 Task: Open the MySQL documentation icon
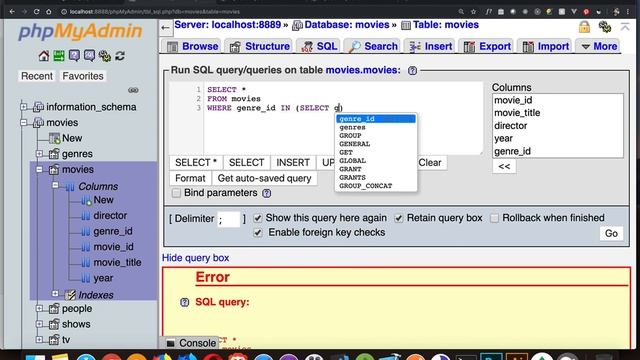tap(89, 56)
